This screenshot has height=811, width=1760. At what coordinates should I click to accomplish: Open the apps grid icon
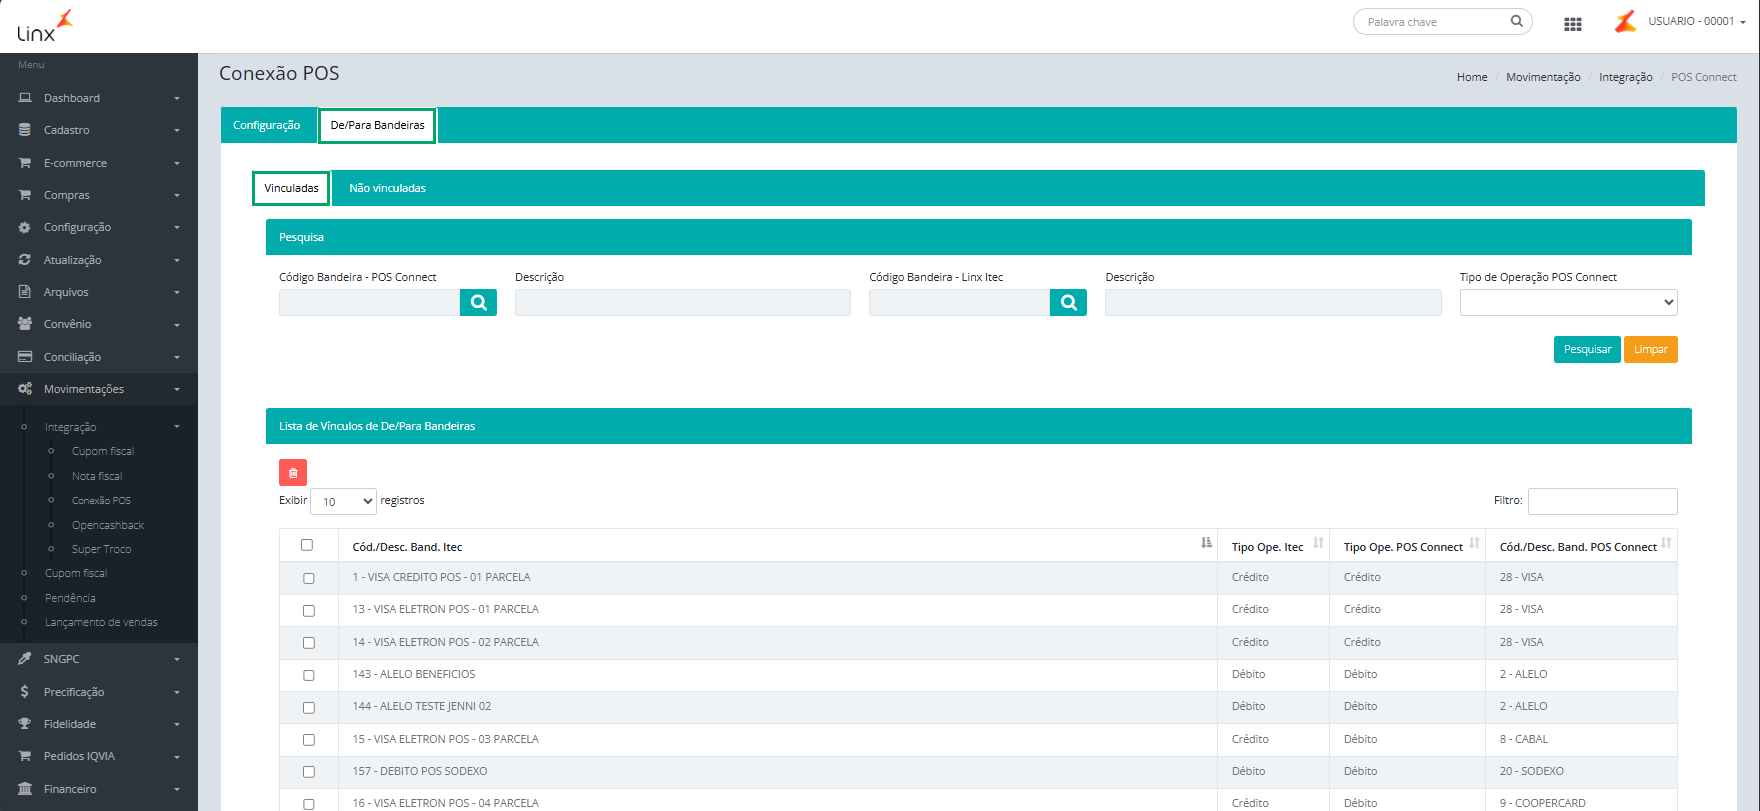1573,24
